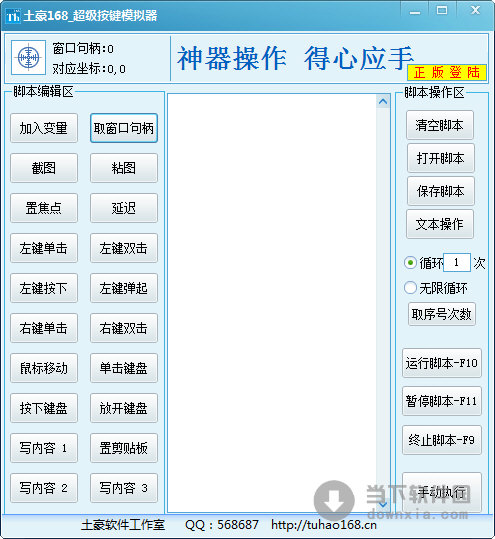
Task: Click scroll-down arrow of script editor
Action: coord(383,505)
